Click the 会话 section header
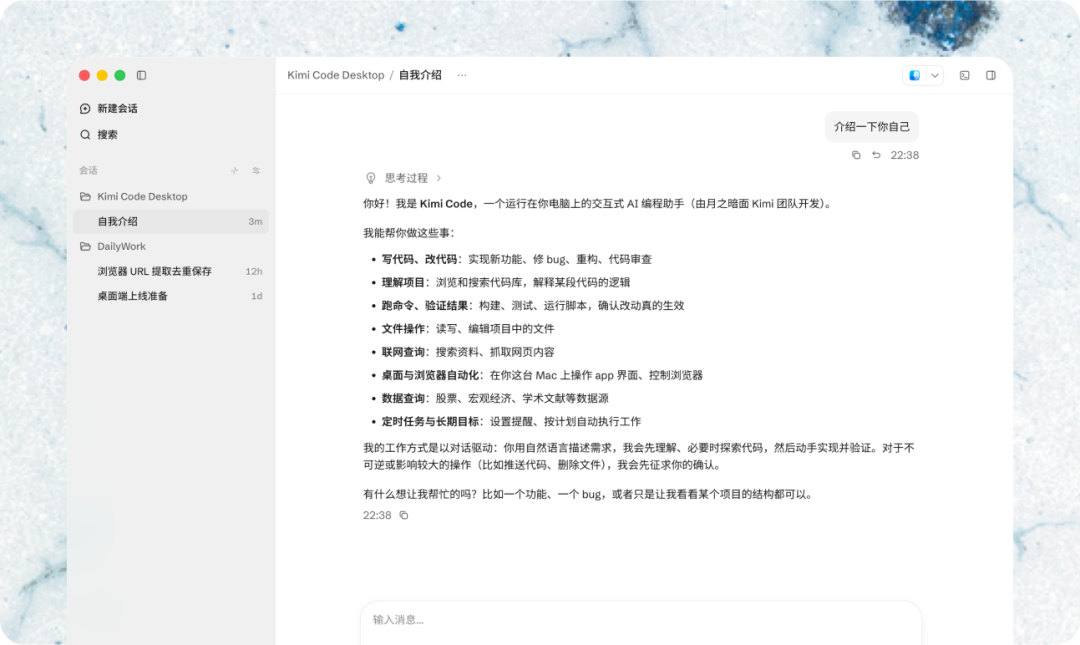 (x=88, y=170)
